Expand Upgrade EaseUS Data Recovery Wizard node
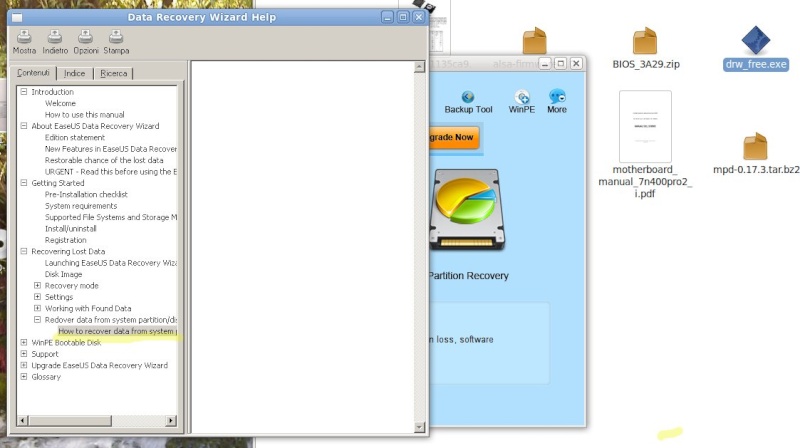 (23, 365)
